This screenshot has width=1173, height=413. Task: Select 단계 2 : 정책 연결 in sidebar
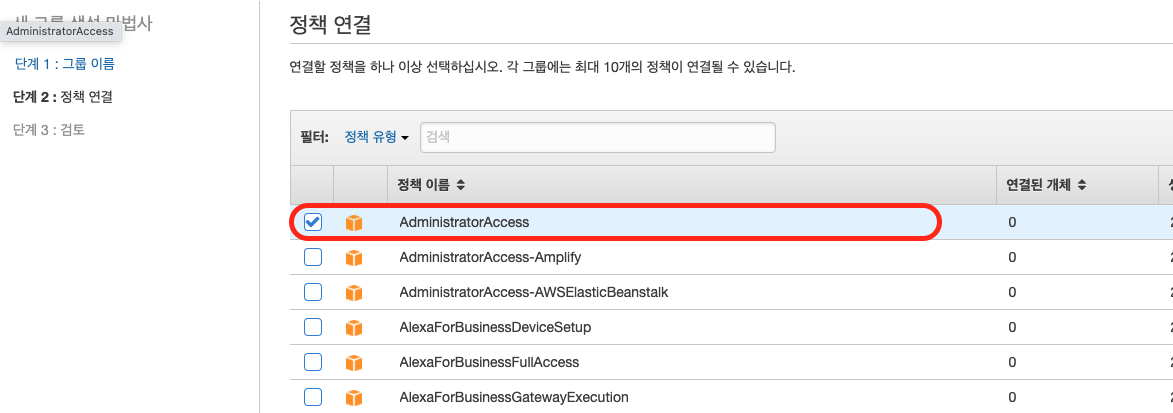click(x=64, y=97)
